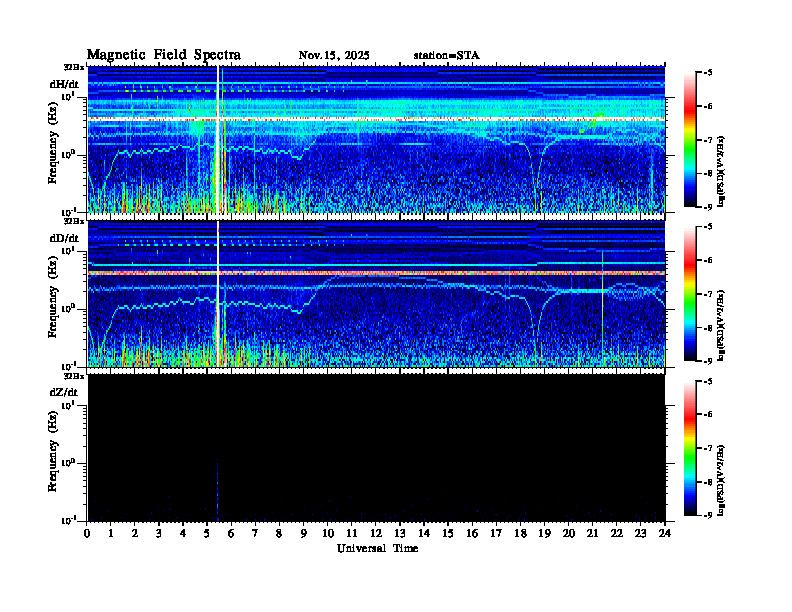Viewport: 792px width, 612px height.
Task: Click the -9 value on dZ/dt color scale
Action: point(708,515)
